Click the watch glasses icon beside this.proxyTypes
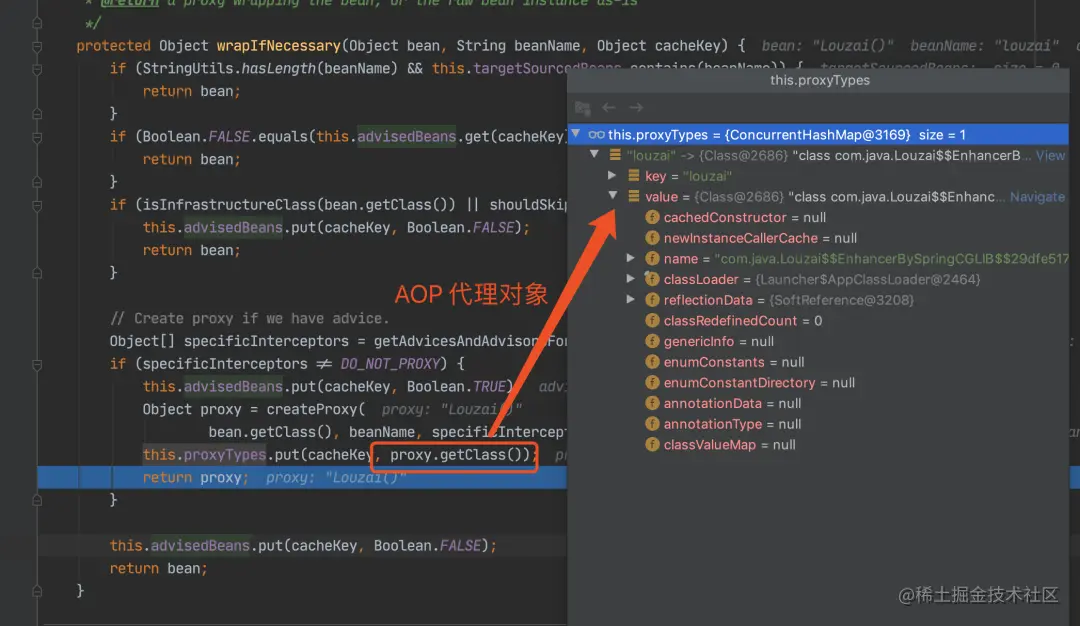Viewport: 1080px width, 626px height. (596, 135)
